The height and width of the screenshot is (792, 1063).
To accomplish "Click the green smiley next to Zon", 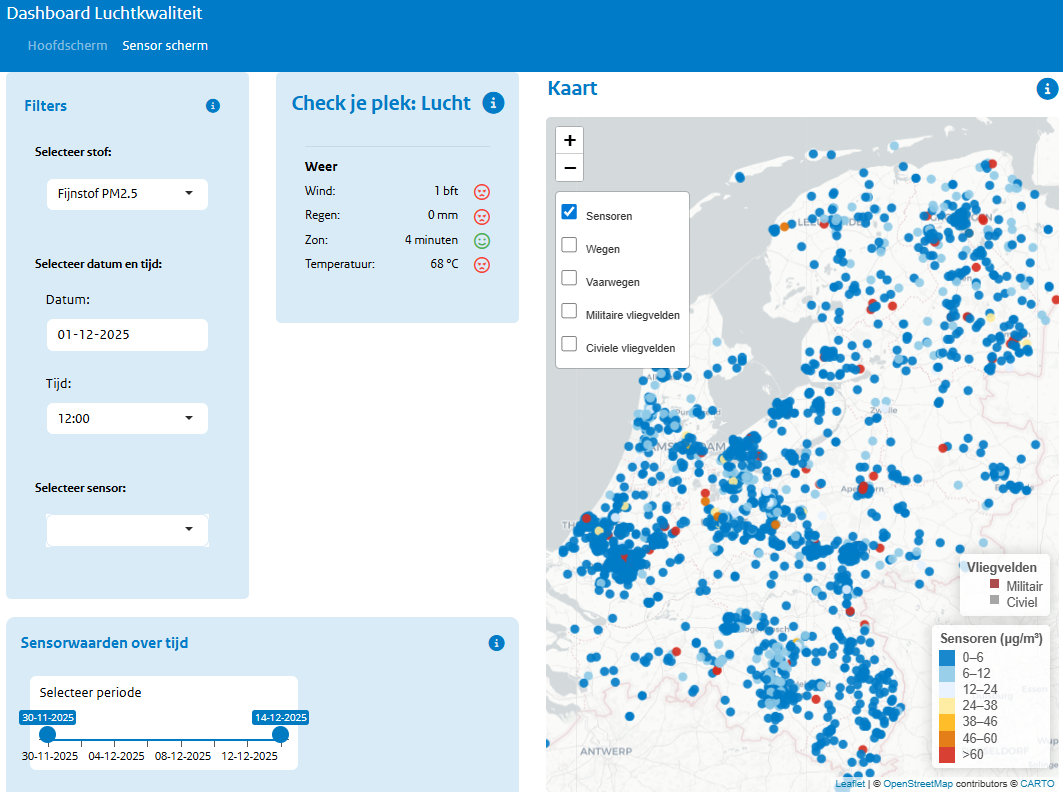I will point(481,241).
